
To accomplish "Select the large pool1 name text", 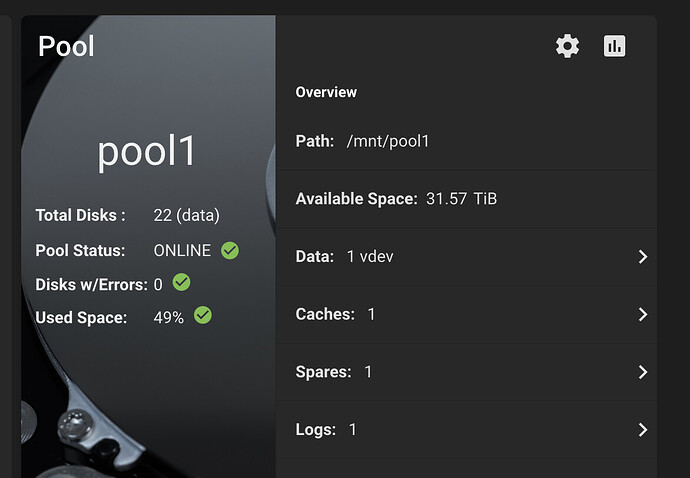I will pos(147,151).
